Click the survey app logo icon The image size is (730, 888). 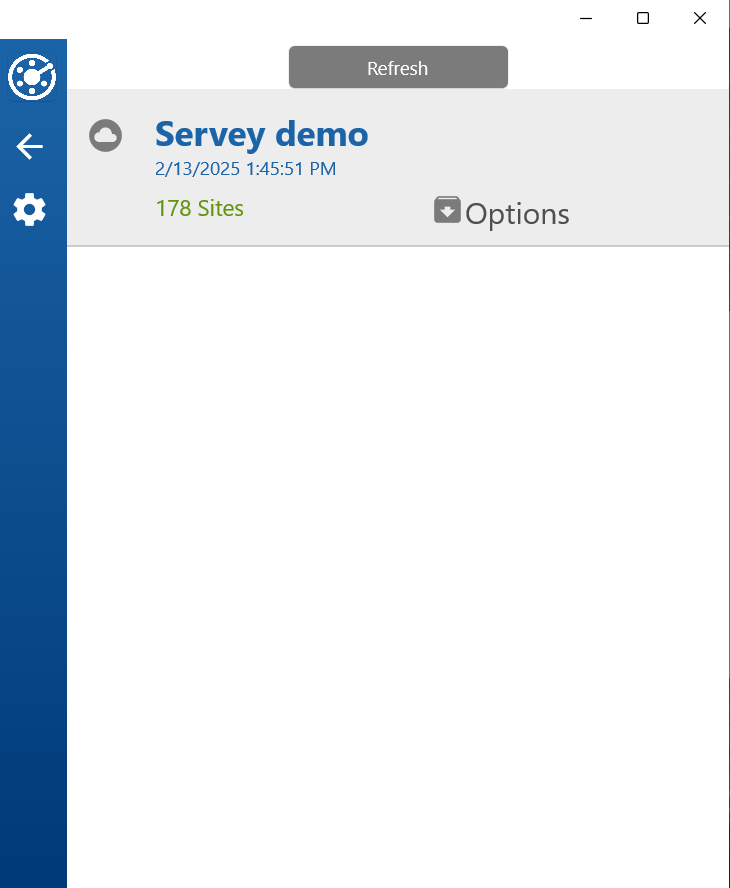point(32,76)
